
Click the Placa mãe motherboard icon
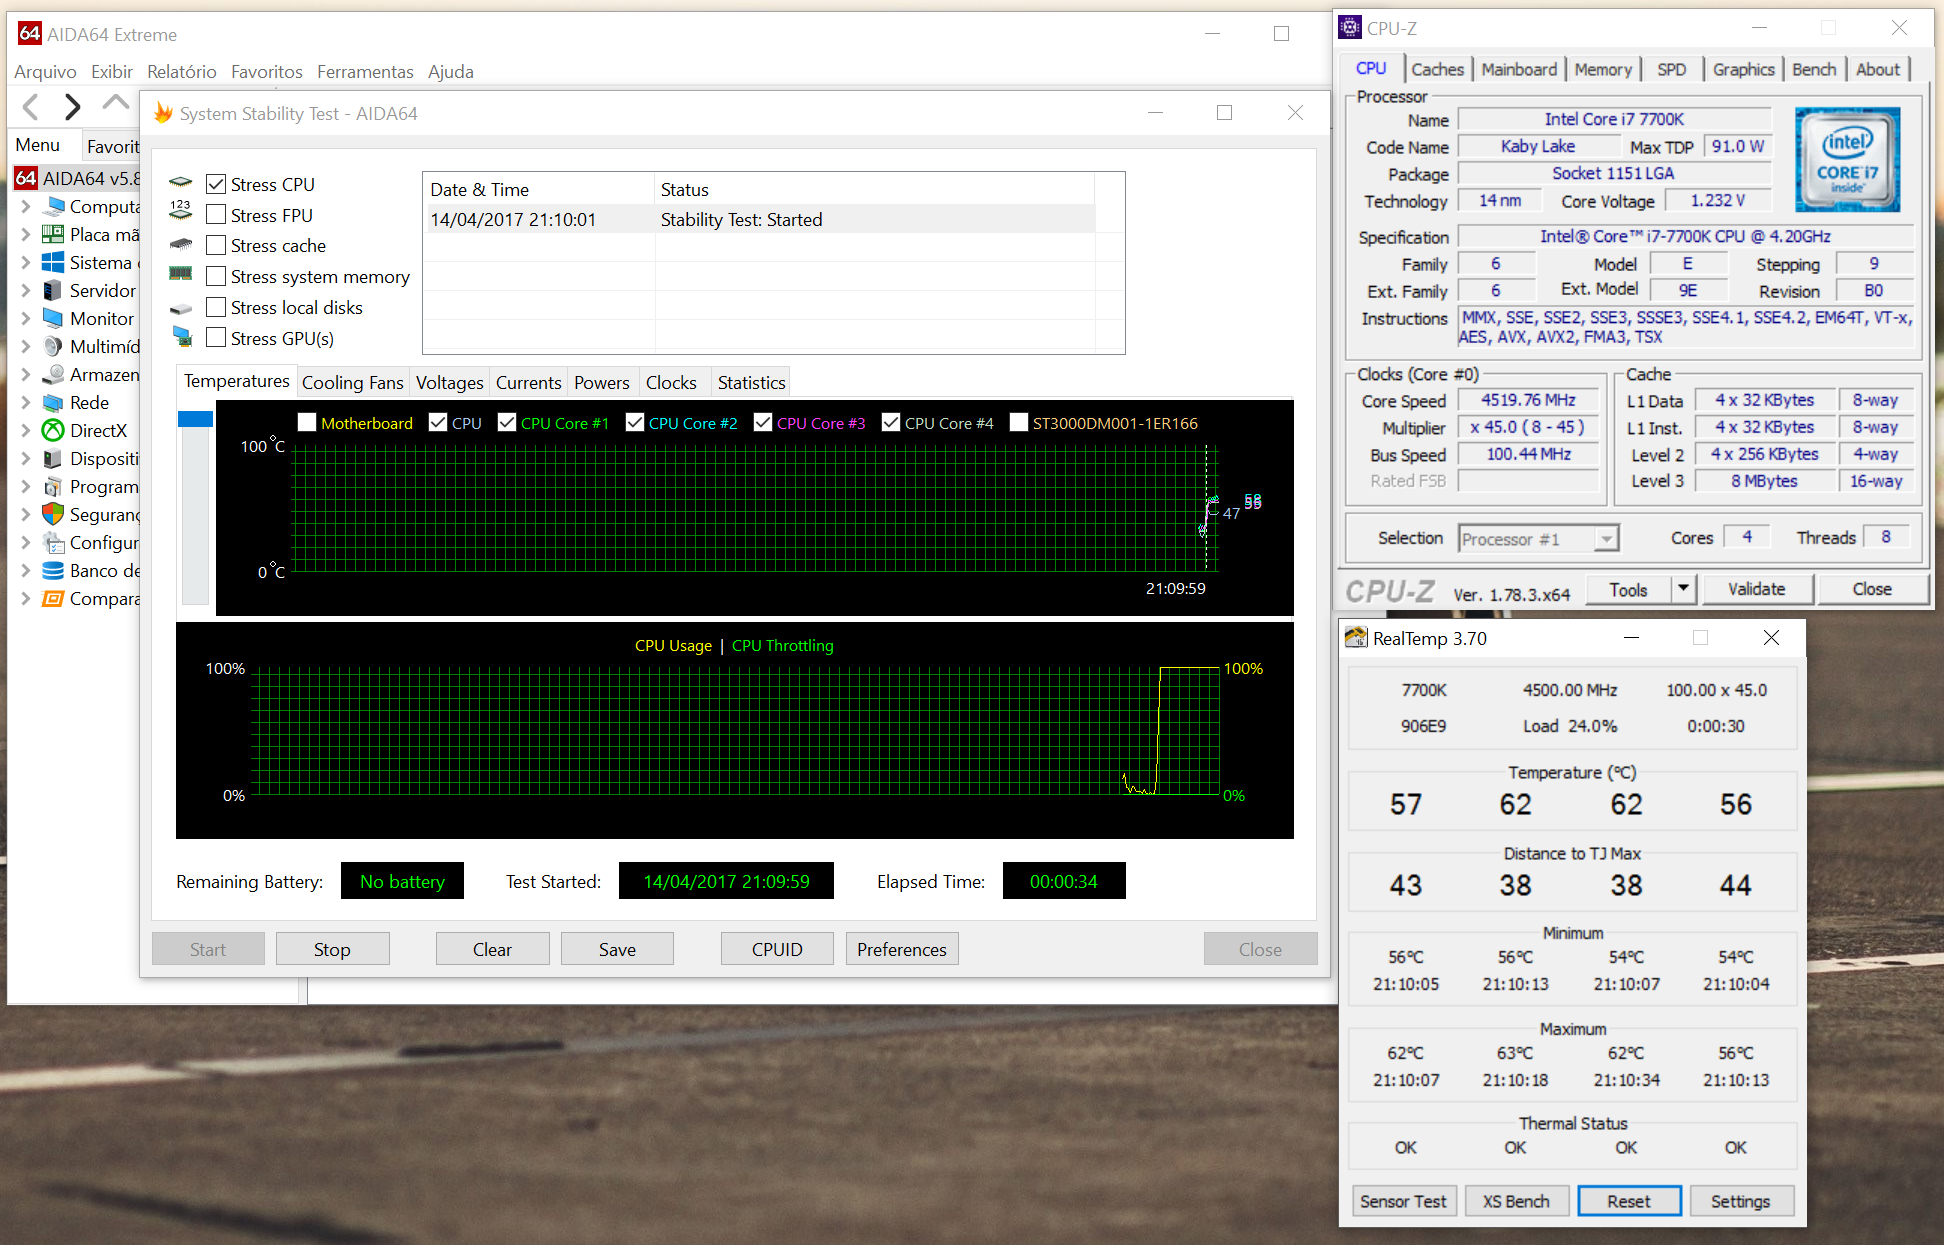[x=53, y=234]
